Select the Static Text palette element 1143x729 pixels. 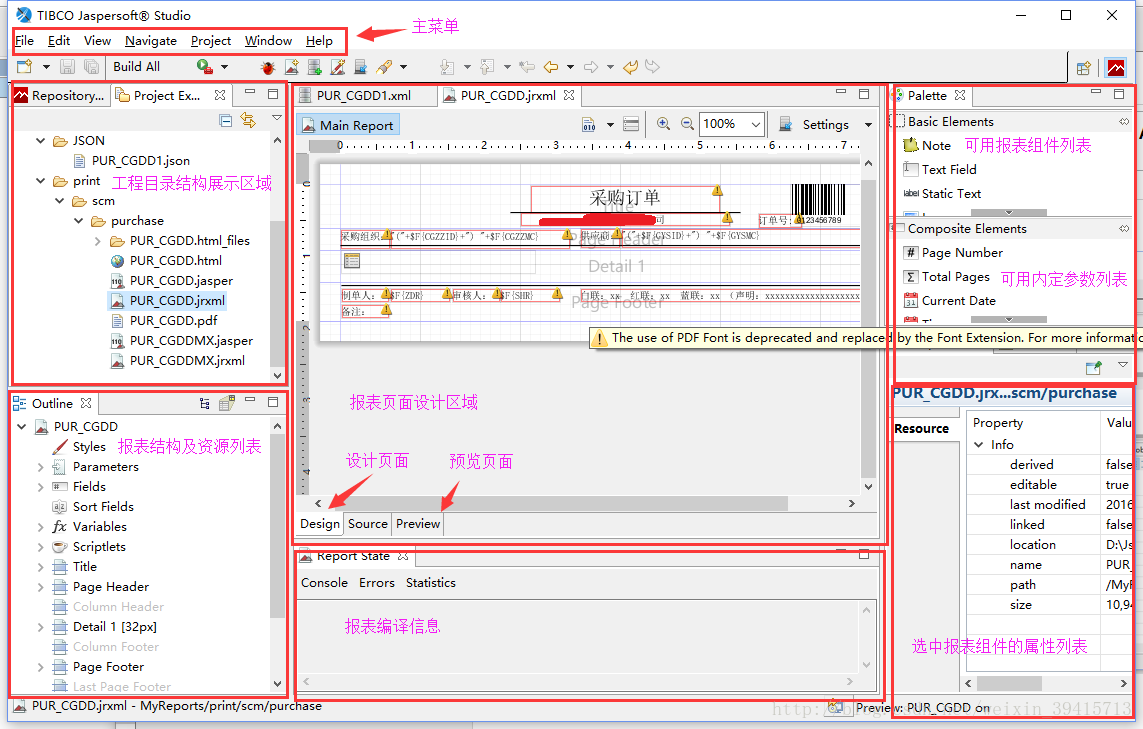point(942,193)
